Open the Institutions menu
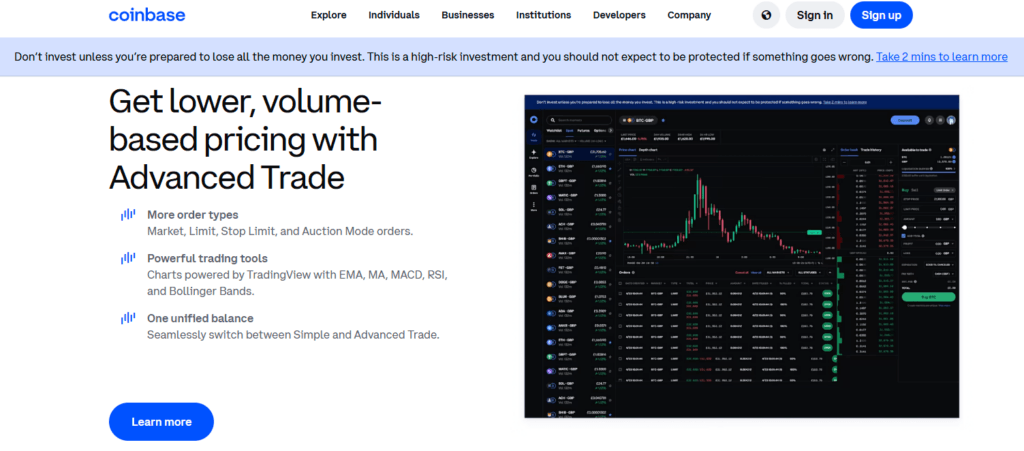Image resolution: width=1024 pixels, height=451 pixels. coord(543,15)
